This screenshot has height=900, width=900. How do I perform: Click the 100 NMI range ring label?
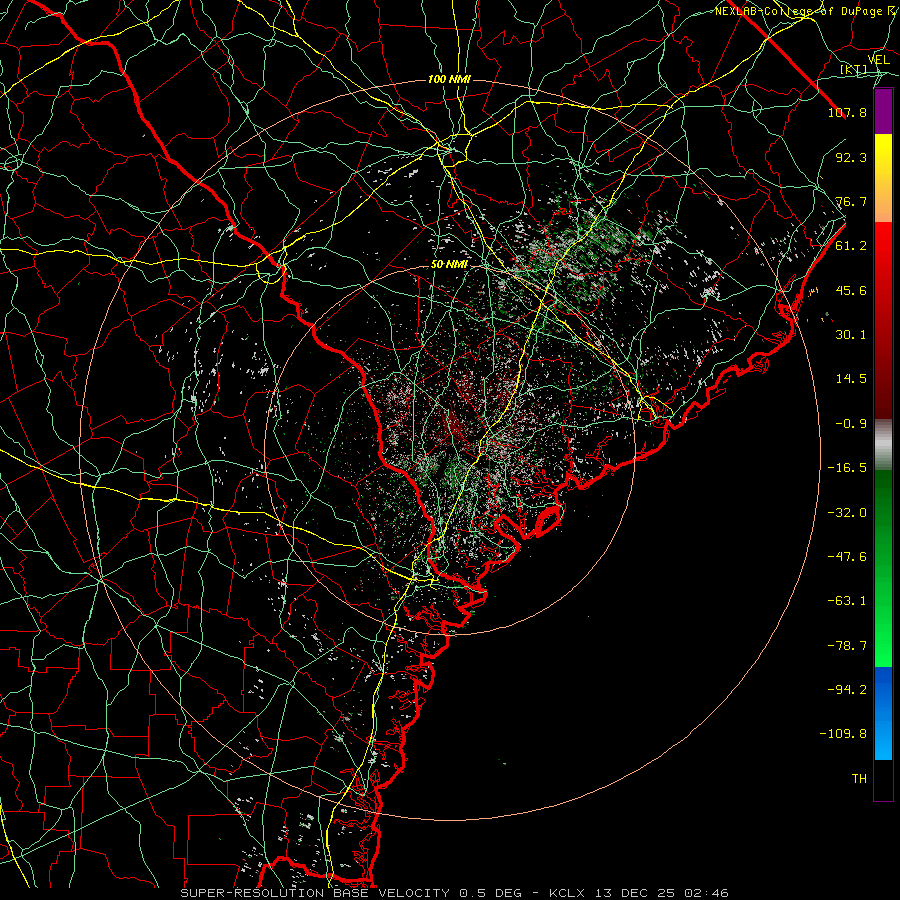tap(449, 79)
